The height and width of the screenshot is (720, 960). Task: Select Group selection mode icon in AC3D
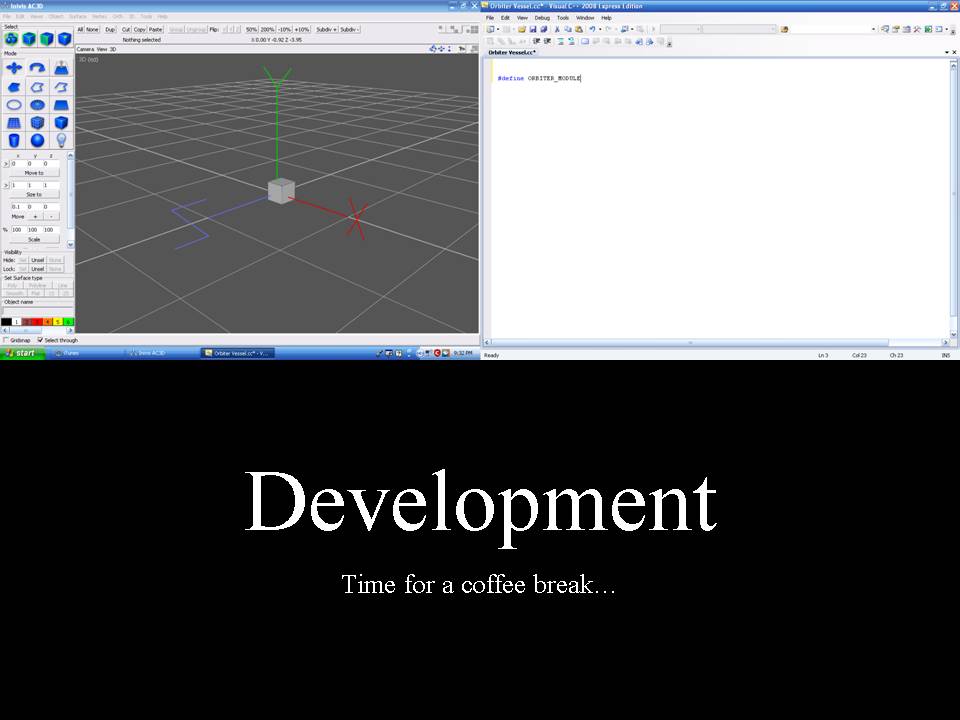11,39
